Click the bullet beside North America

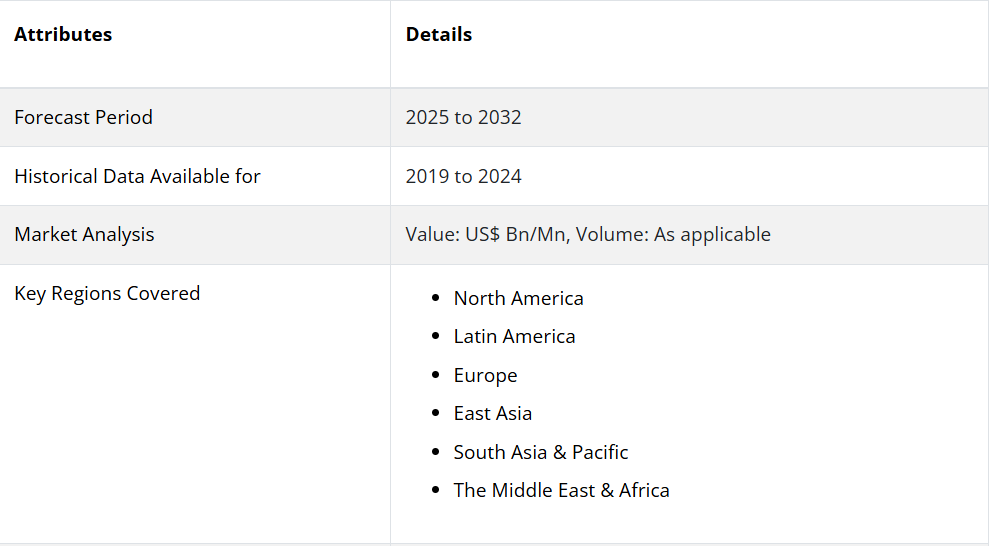[x=435, y=299]
